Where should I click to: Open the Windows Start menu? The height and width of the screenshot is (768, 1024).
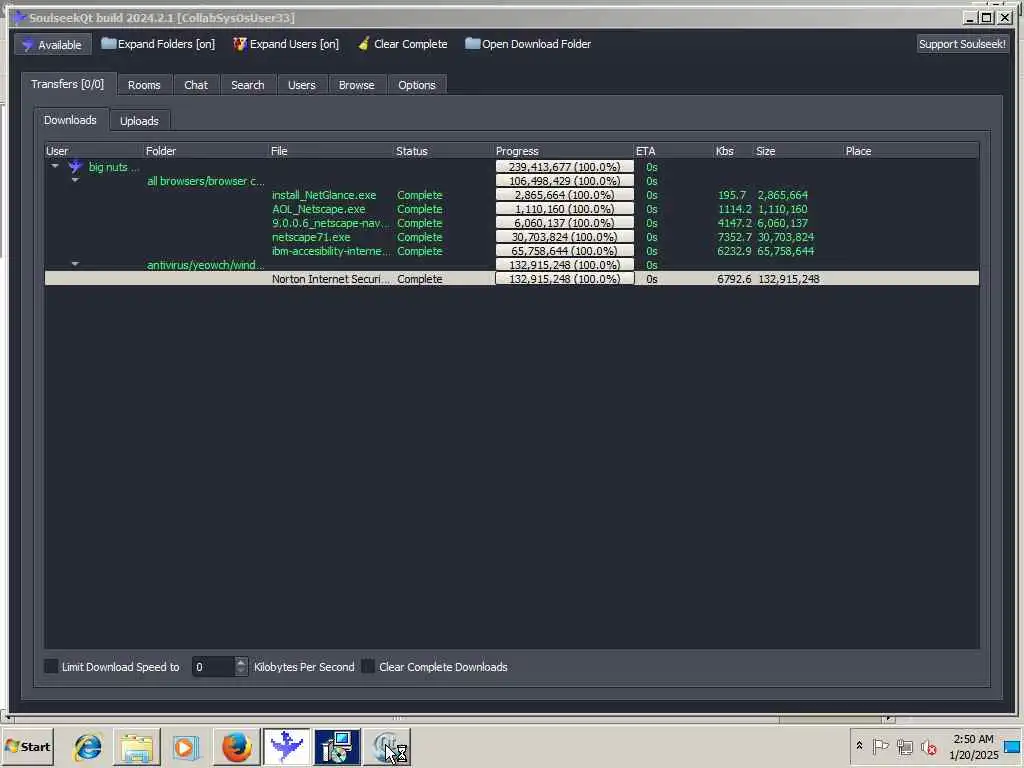27,746
